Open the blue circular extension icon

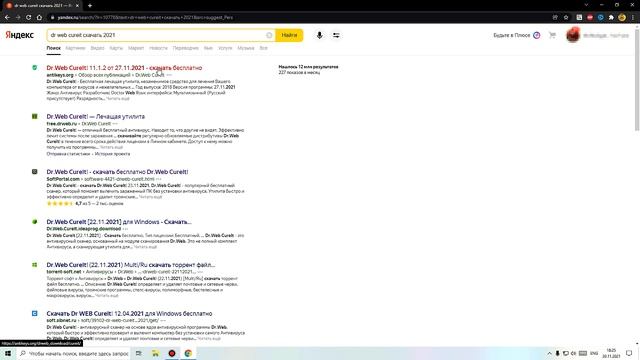click(x=600, y=18)
